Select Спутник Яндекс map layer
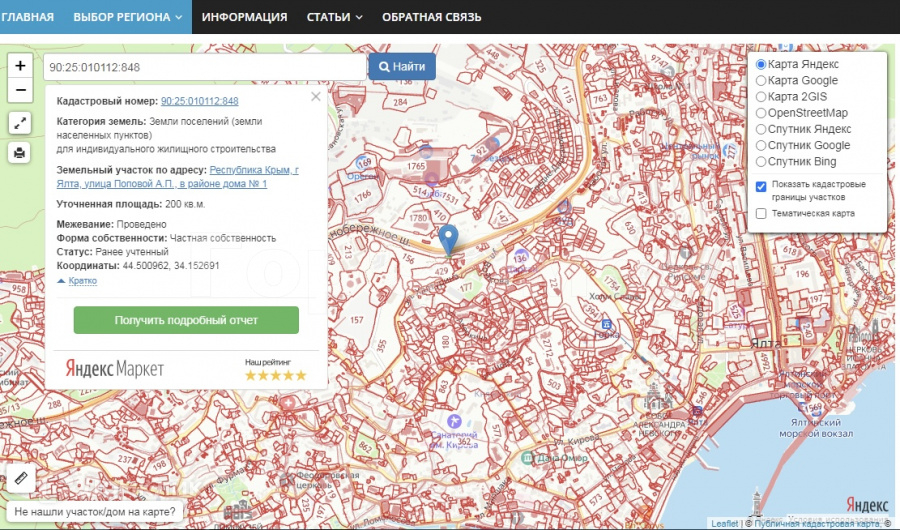 coord(761,129)
